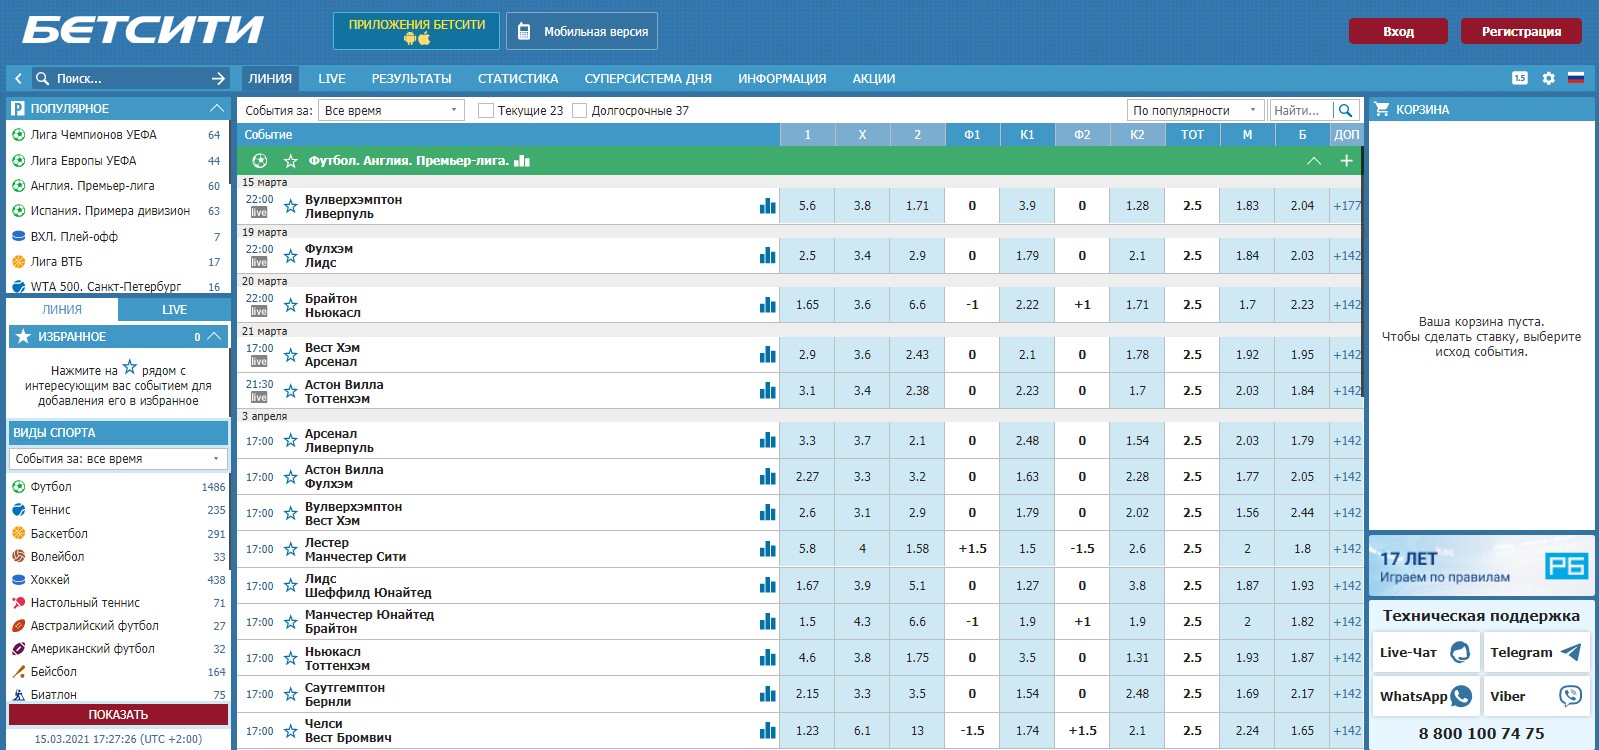Open the По популярности sort dropdown
1599x750 pixels.
point(1196,110)
